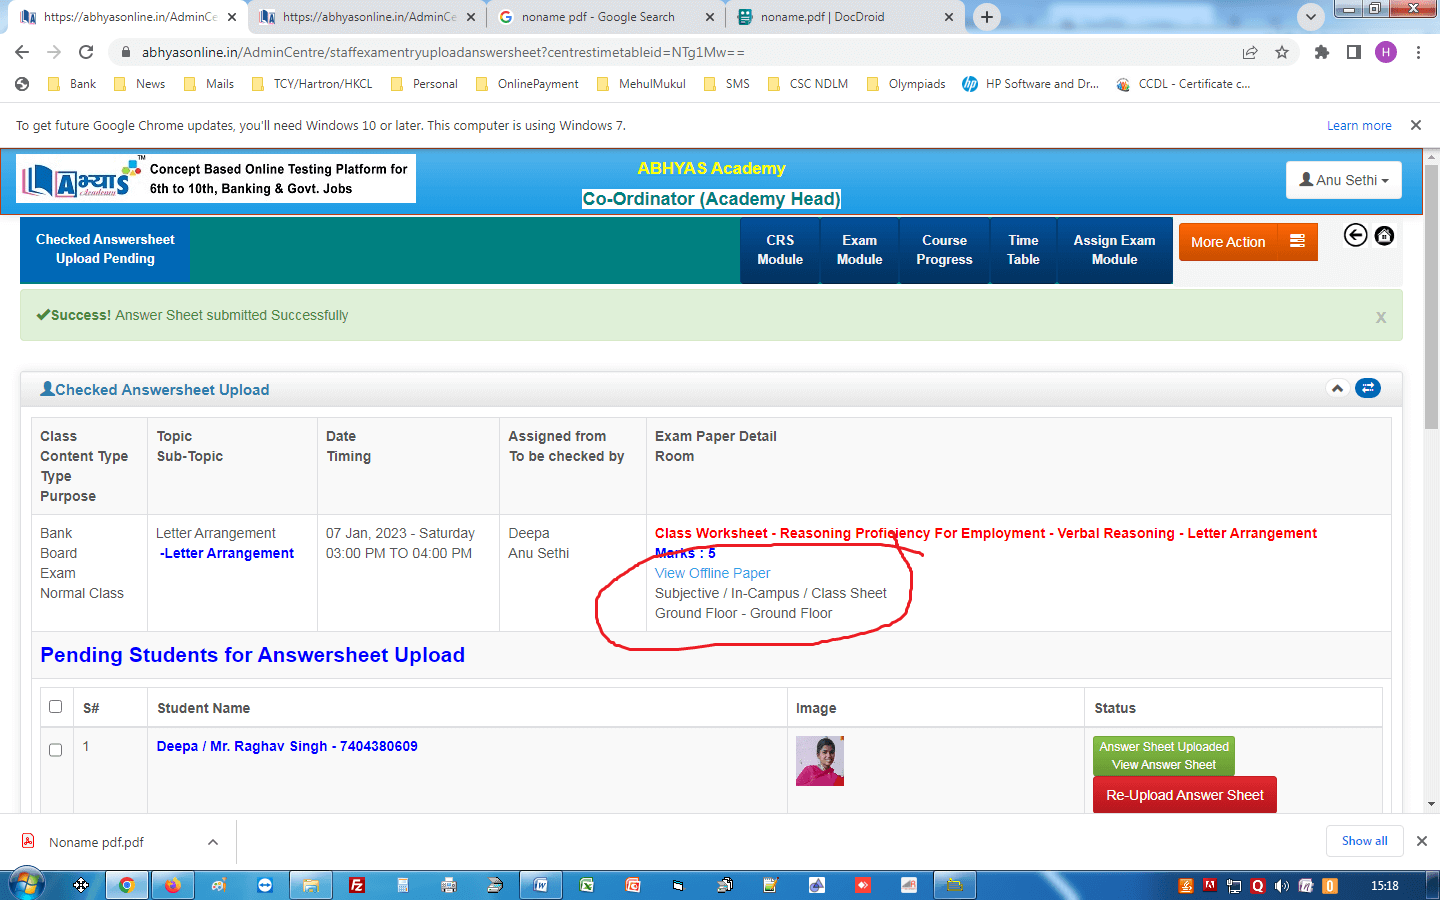Click the blue swap arrows panel icon
This screenshot has height=900, width=1440.
1367,388
